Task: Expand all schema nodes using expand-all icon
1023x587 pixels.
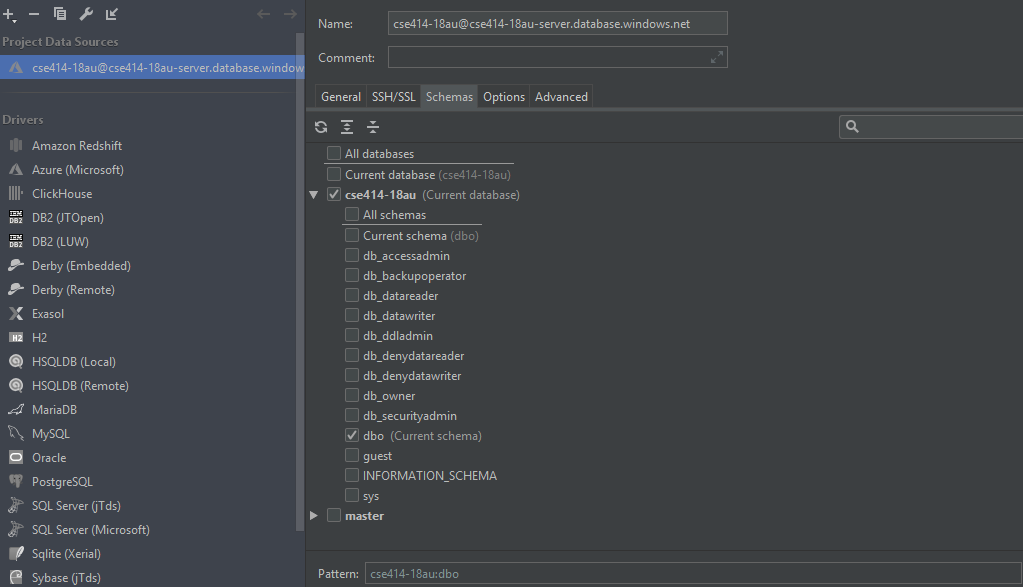Action: click(345, 127)
